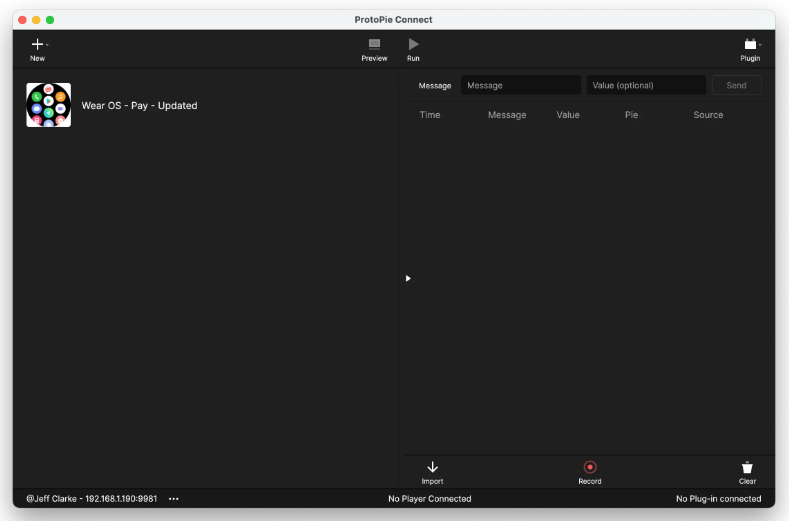Focus the Message input field
Viewport: 789px width, 521px height.
(520, 85)
